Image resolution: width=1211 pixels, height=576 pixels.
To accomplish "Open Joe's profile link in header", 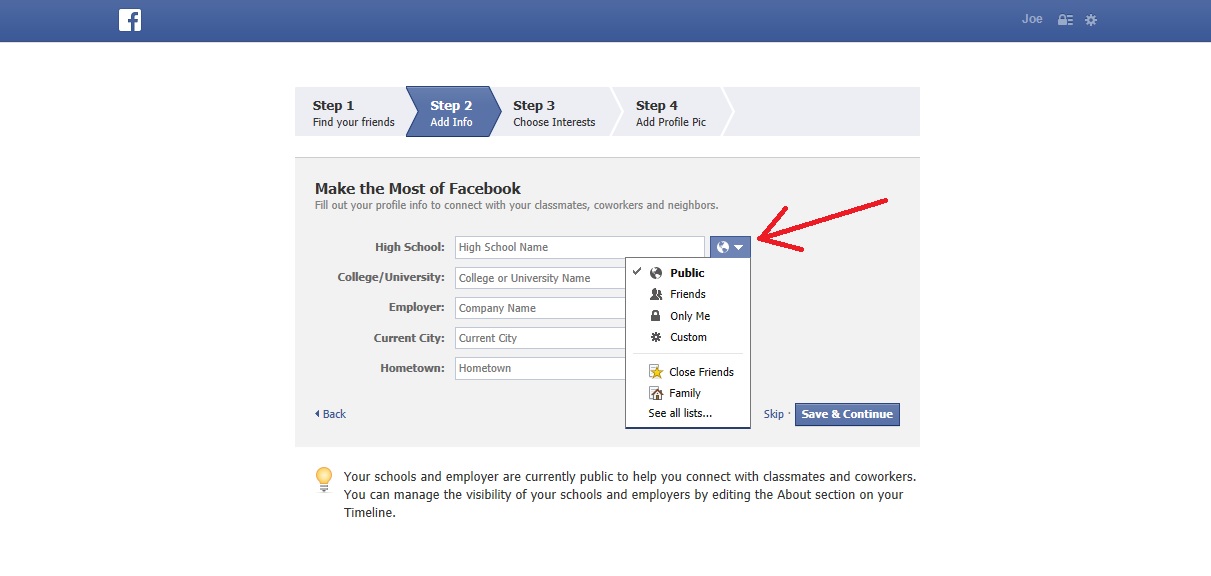I will coord(1032,19).
